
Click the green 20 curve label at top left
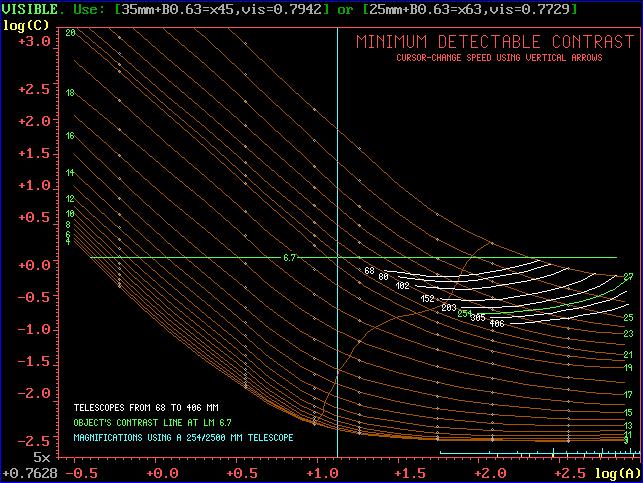point(70,33)
